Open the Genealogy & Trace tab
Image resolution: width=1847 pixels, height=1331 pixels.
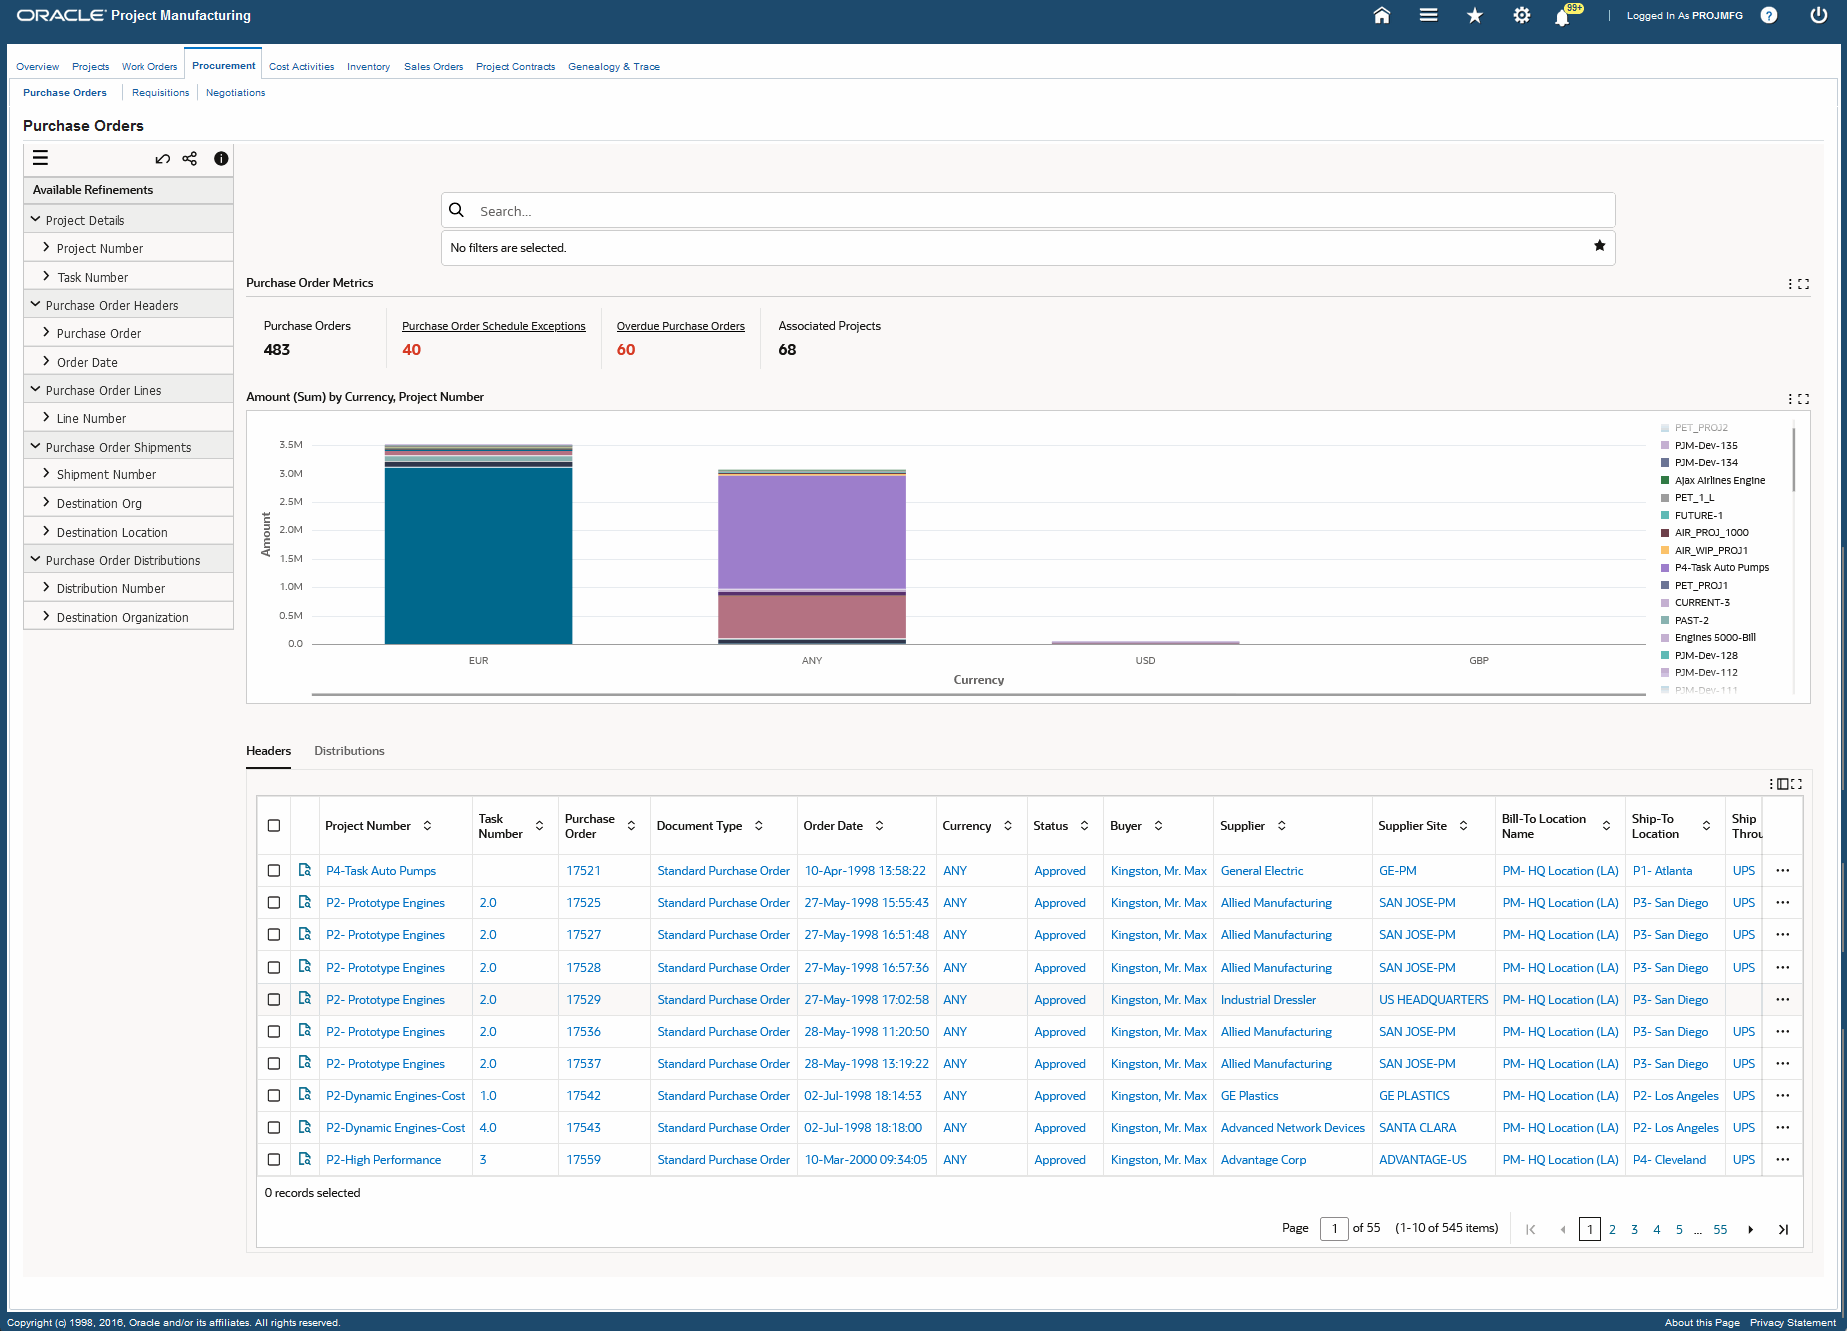point(614,66)
